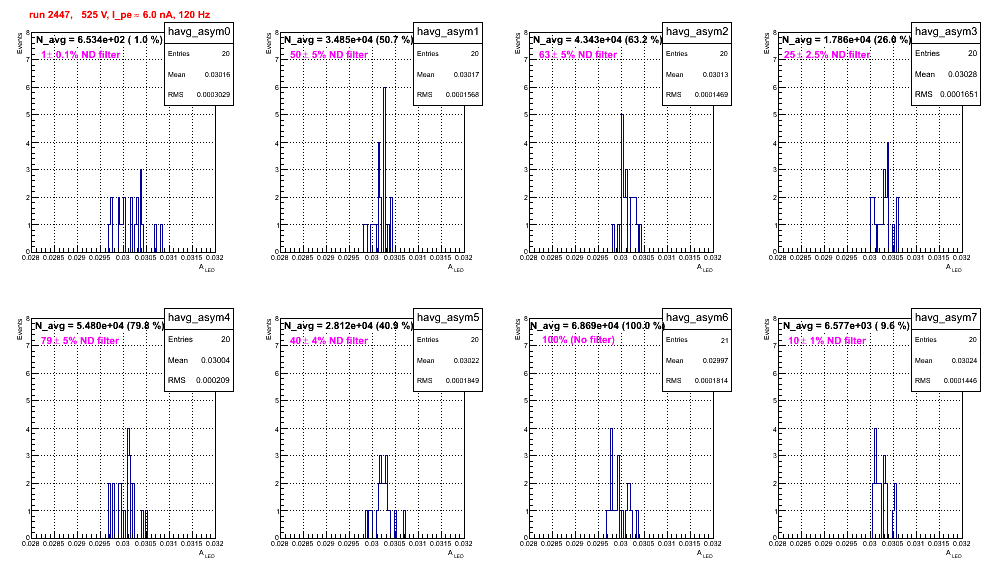Image resolution: width=996 pixels, height=572 pixels.
Task: Pick the magenta 63 ± 5% ND filter text
Action: point(578,55)
